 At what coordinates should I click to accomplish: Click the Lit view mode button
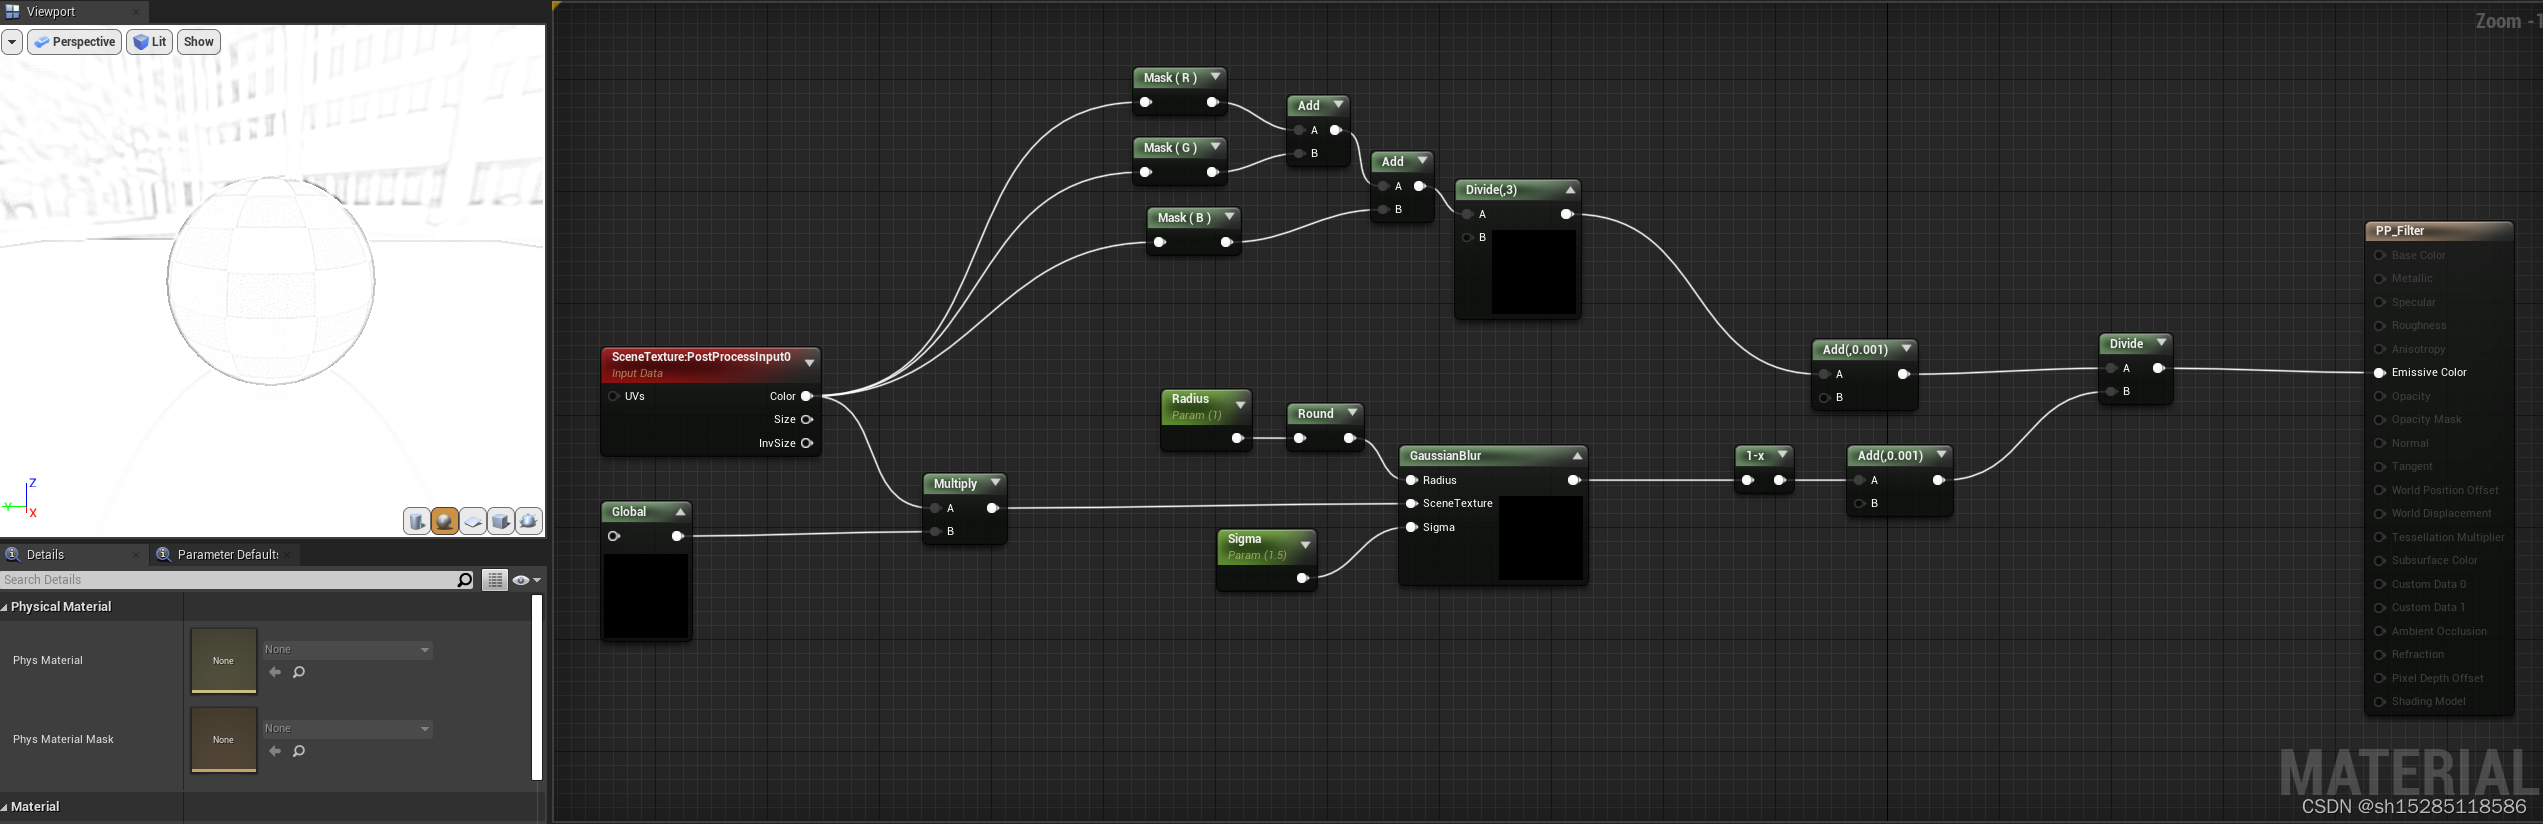(x=149, y=42)
